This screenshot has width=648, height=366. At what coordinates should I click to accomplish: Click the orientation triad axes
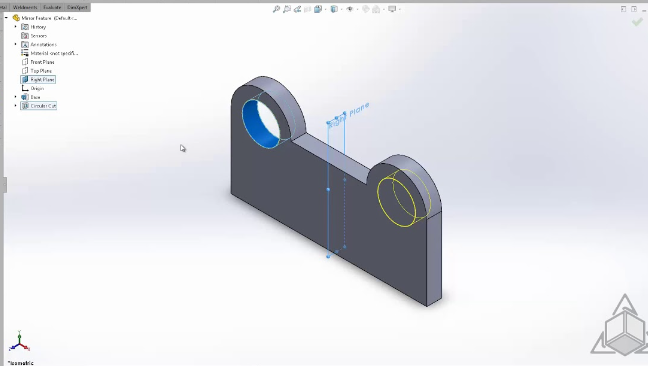[x=19, y=342]
